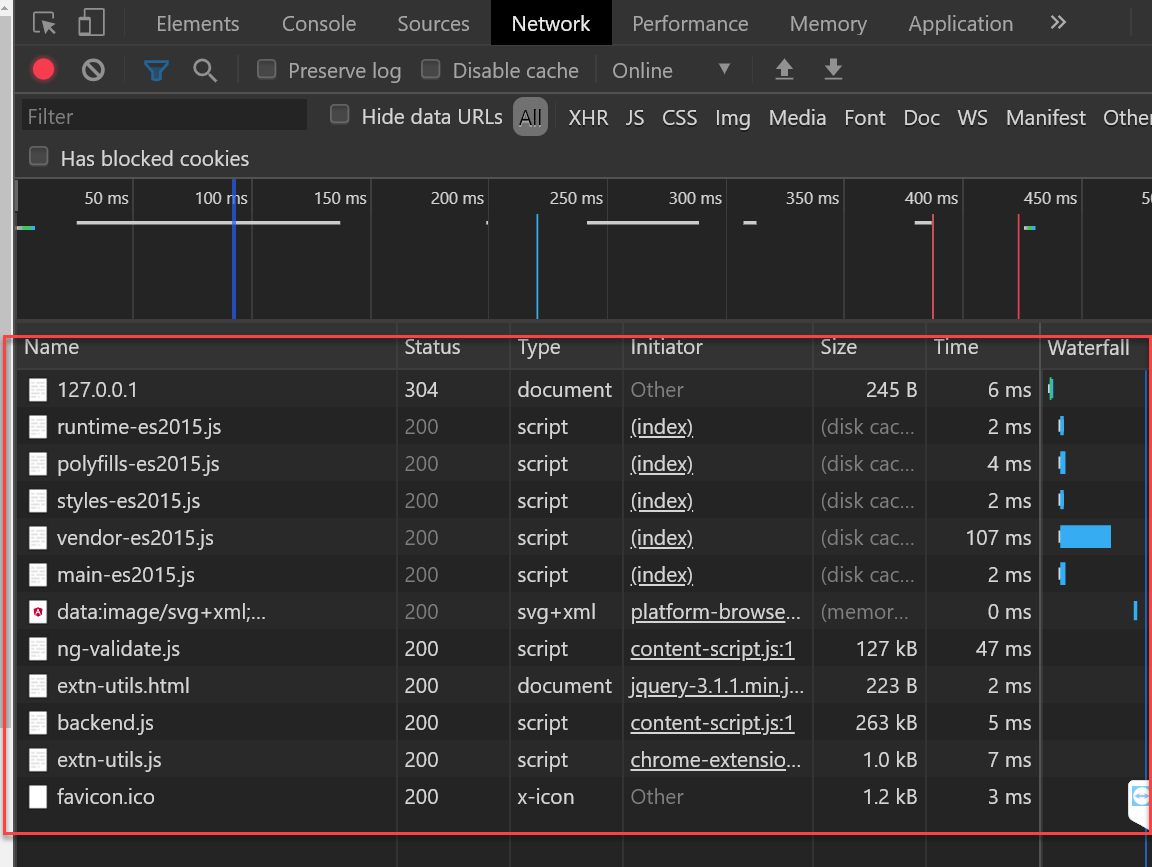Open (index) initiator of runtime-es2015.js

point(661,427)
